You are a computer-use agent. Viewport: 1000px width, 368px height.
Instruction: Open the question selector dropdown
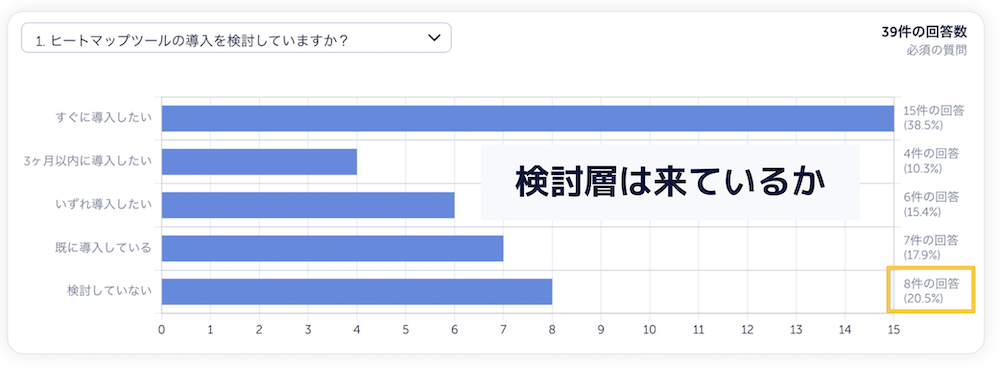pyautogui.click(x=236, y=38)
